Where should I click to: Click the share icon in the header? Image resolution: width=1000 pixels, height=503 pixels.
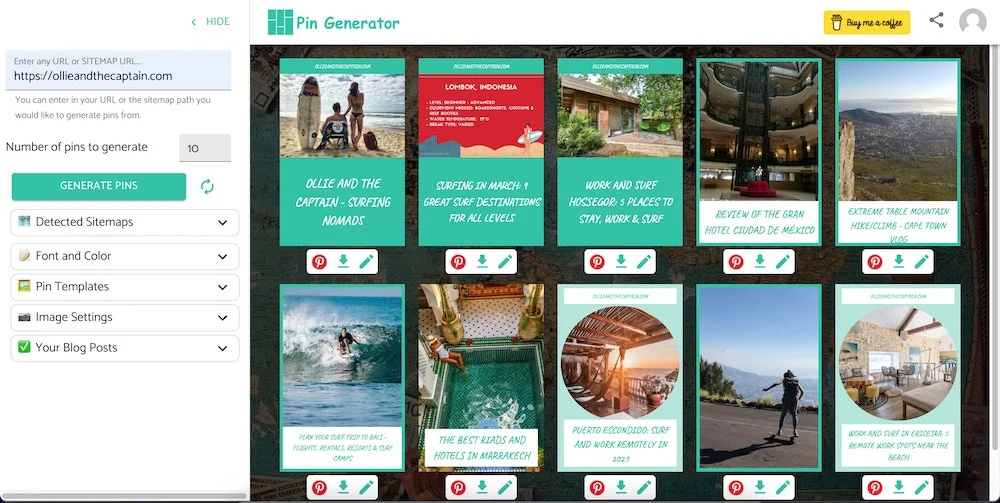click(936, 20)
